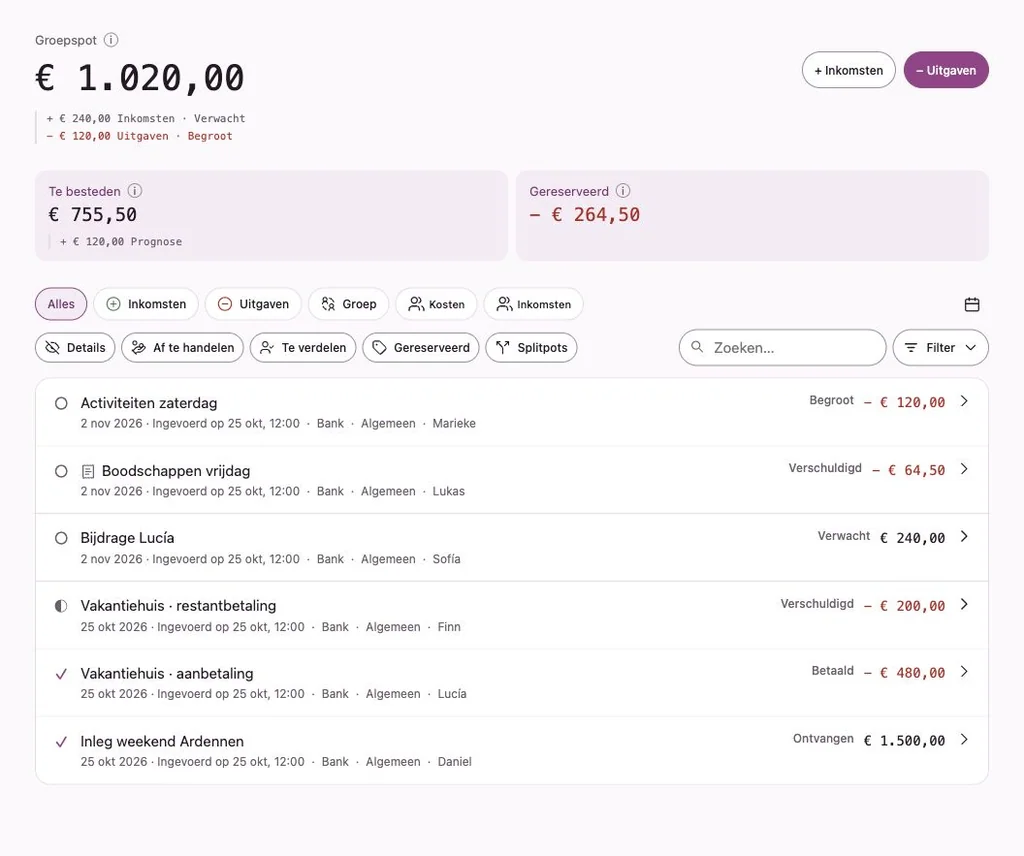Open the Activiteiten zaterdag entry title

[149, 403]
